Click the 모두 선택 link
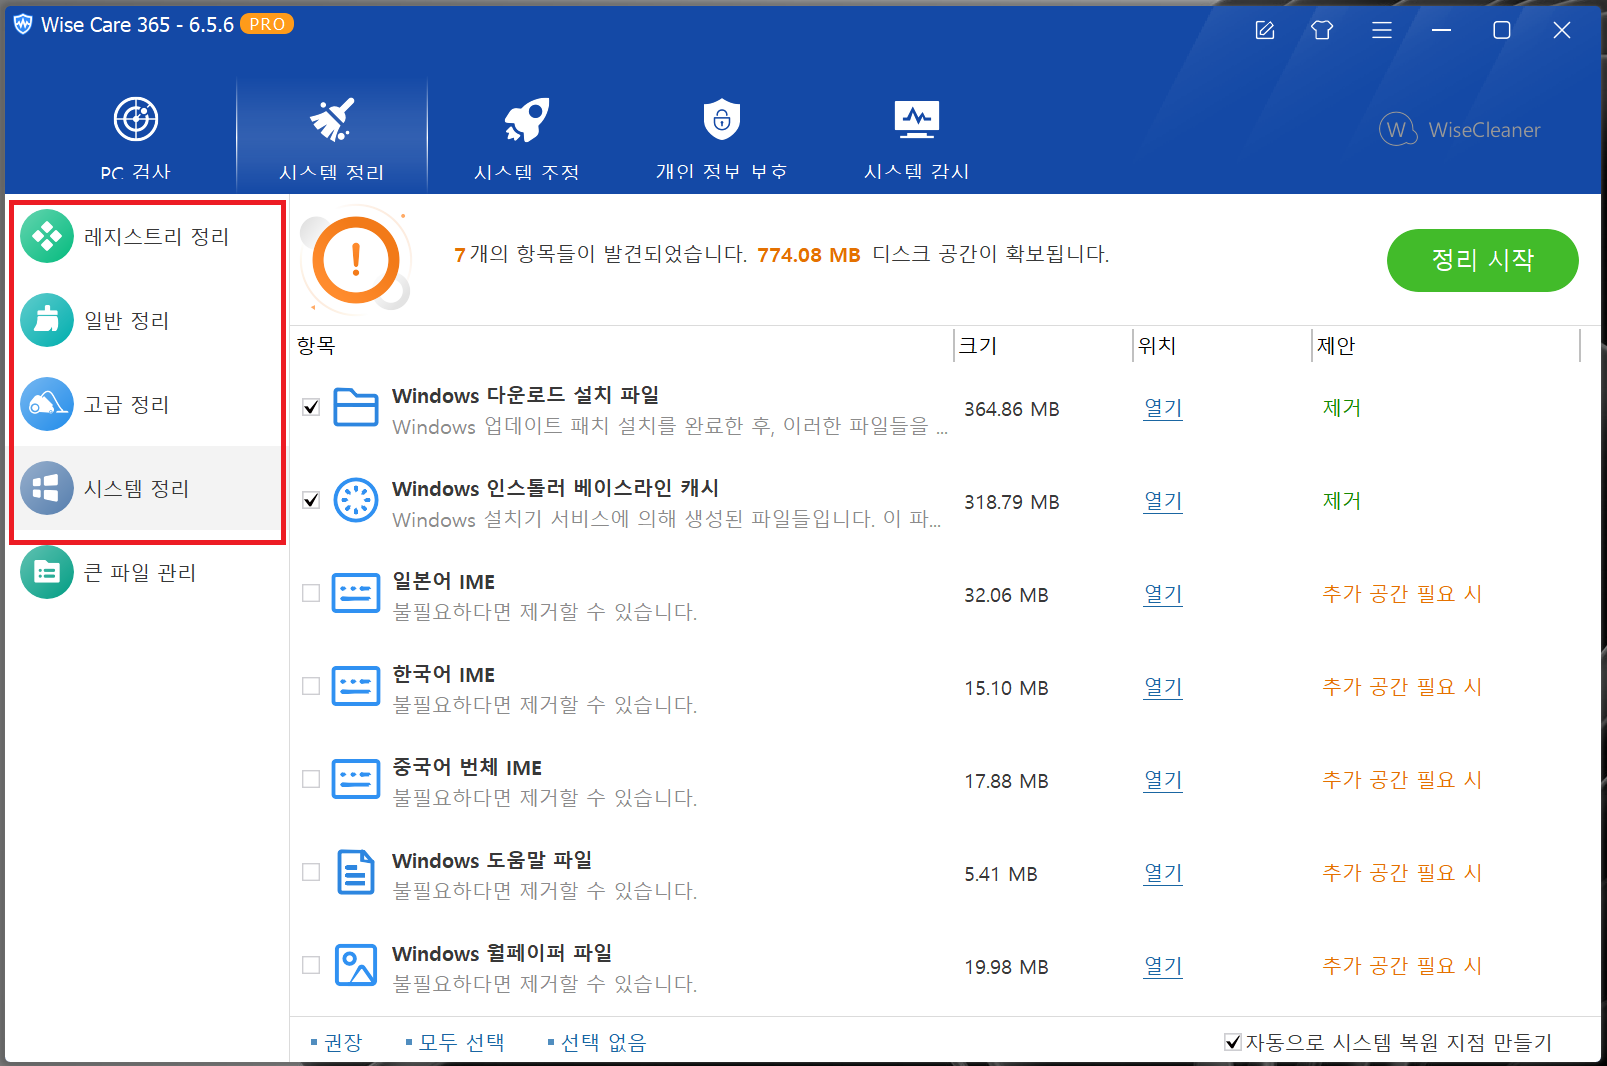Image resolution: width=1607 pixels, height=1066 pixels. [461, 1042]
